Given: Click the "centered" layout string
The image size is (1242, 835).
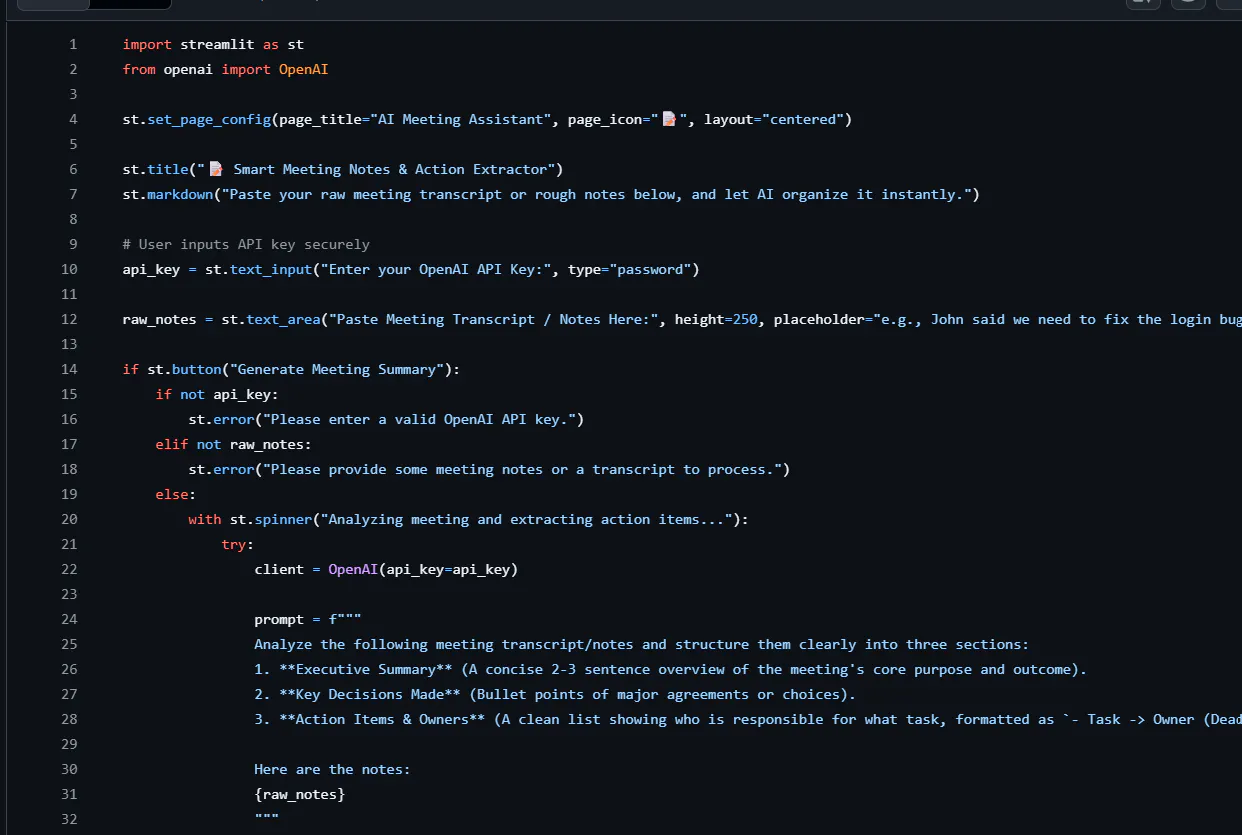Looking at the screenshot, I should coord(802,119).
